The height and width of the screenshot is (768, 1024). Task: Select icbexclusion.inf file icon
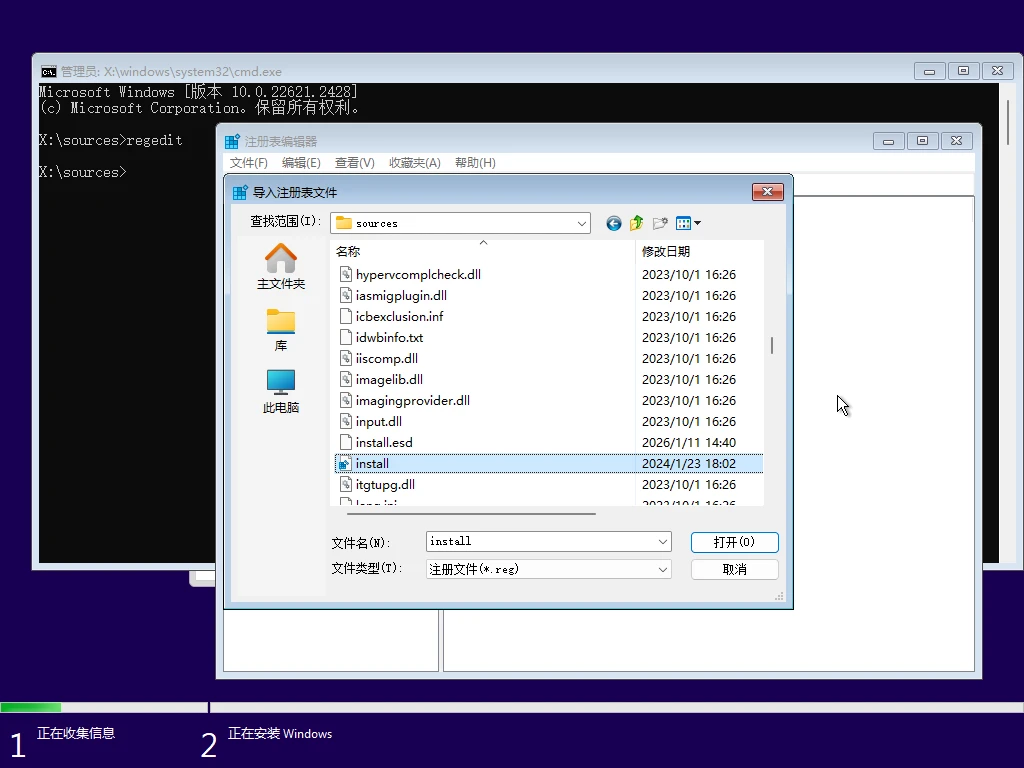346,316
